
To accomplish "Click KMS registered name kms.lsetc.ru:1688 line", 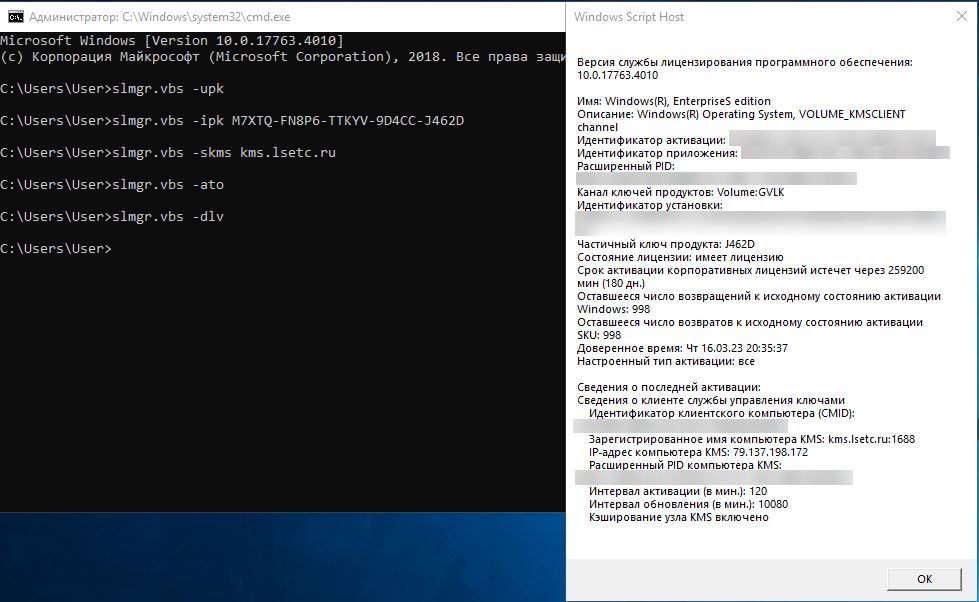I will 752,439.
